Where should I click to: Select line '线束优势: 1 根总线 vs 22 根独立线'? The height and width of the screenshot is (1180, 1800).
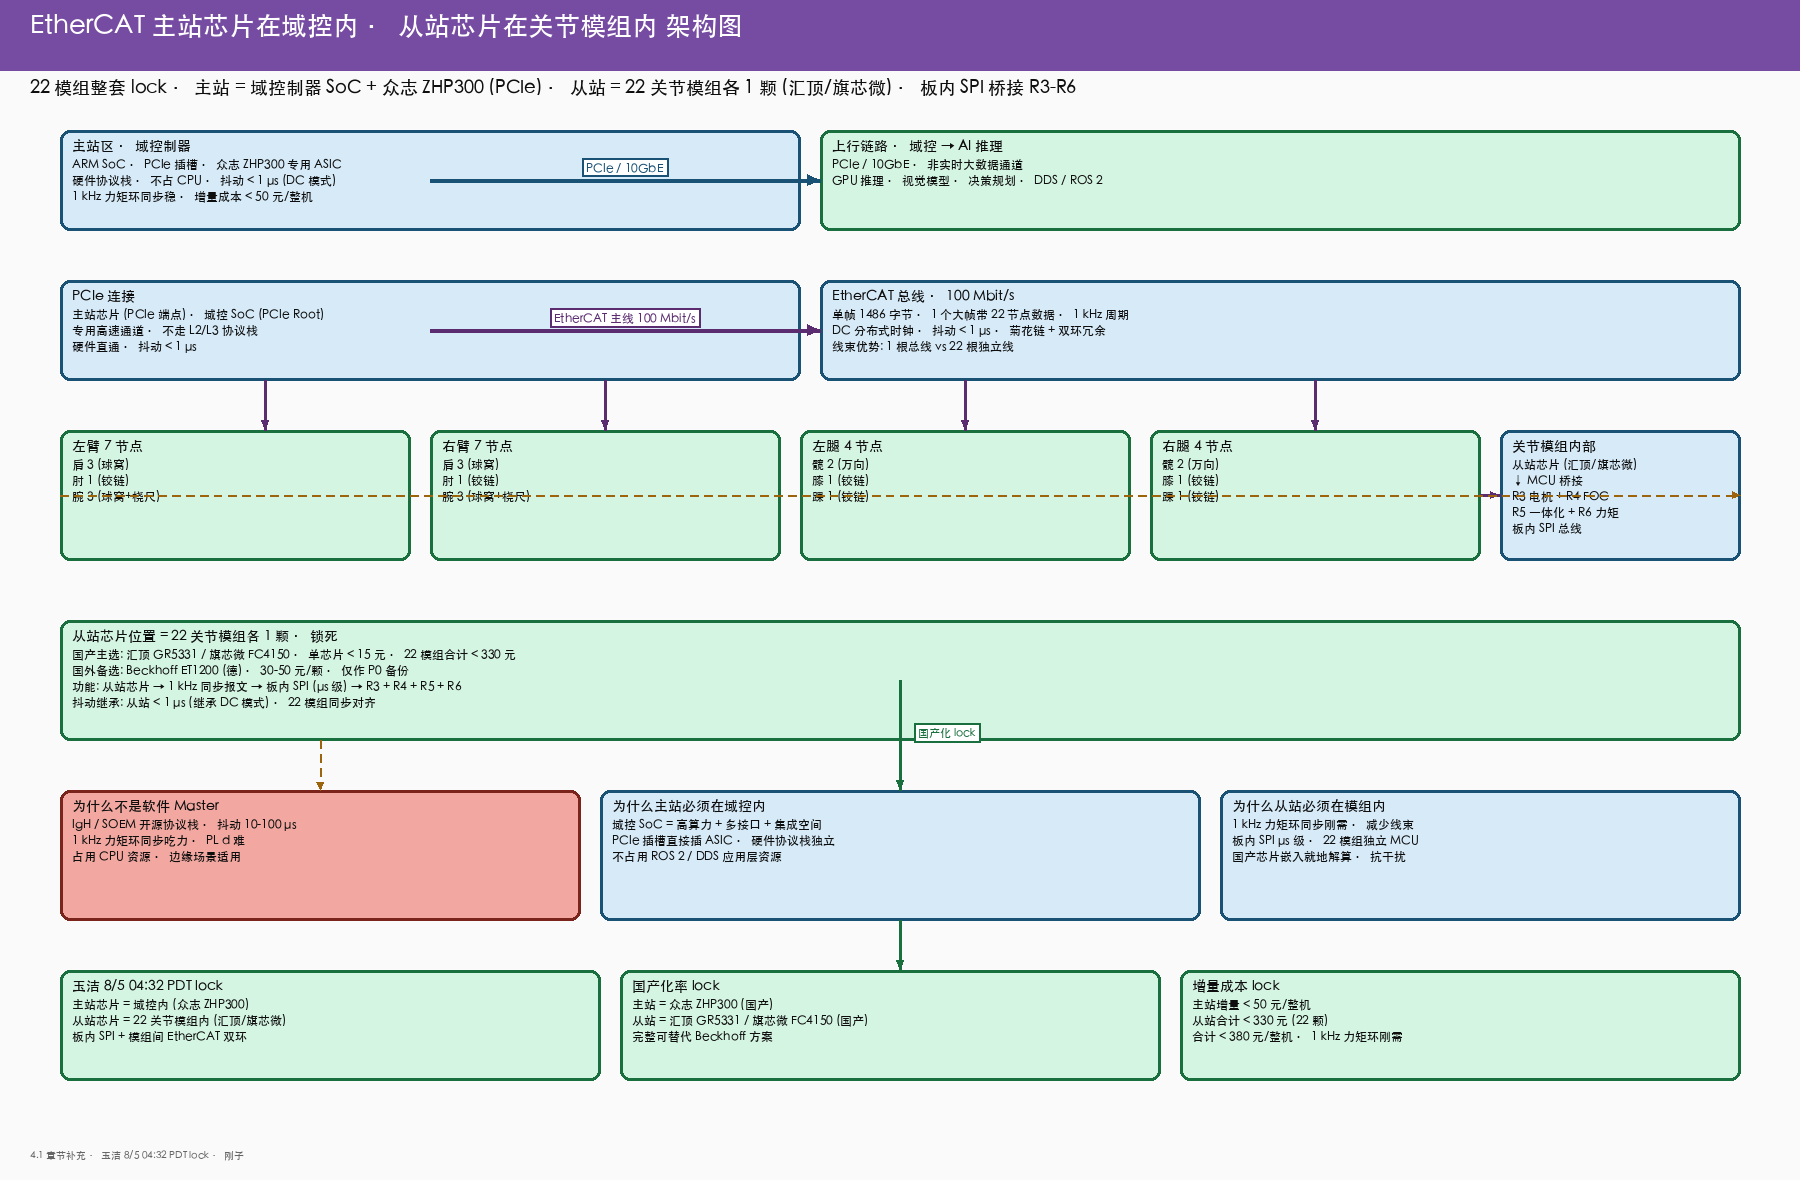tap(923, 347)
